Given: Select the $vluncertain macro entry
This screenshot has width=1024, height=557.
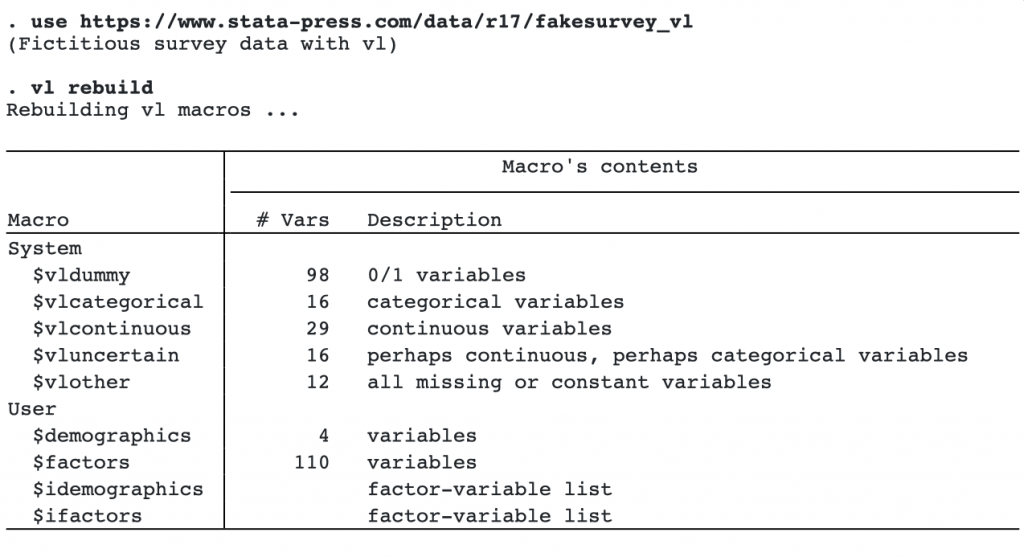Looking at the screenshot, I should pyautogui.click(x=106, y=355).
